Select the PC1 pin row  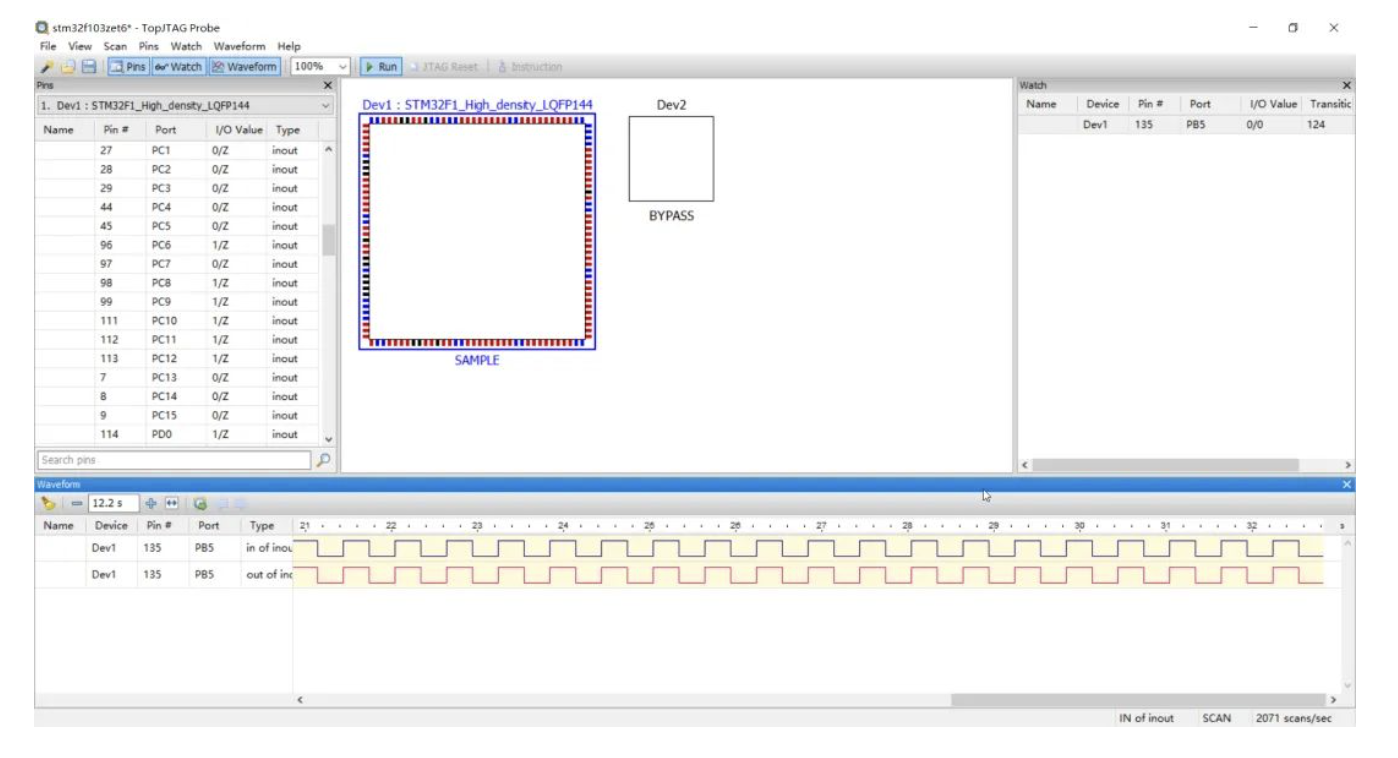tap(178, 150)
